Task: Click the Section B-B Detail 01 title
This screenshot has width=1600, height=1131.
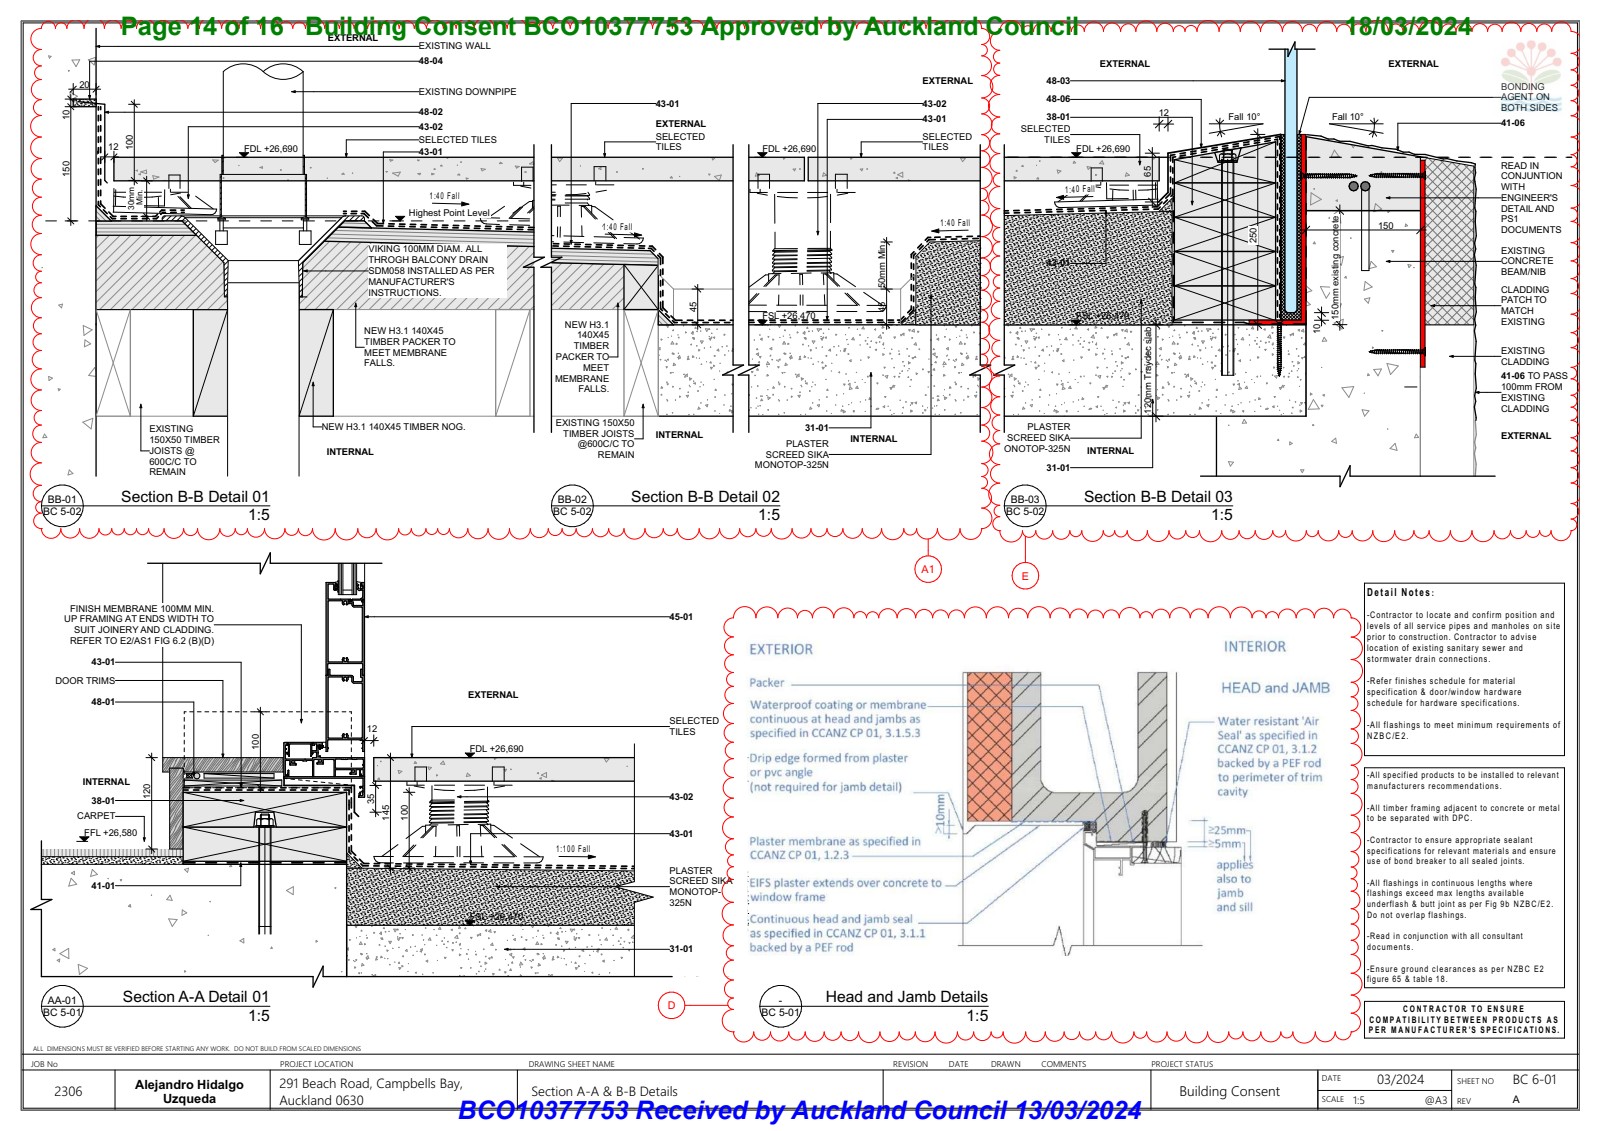Action: pyautogui.click(x=195, y=497)
